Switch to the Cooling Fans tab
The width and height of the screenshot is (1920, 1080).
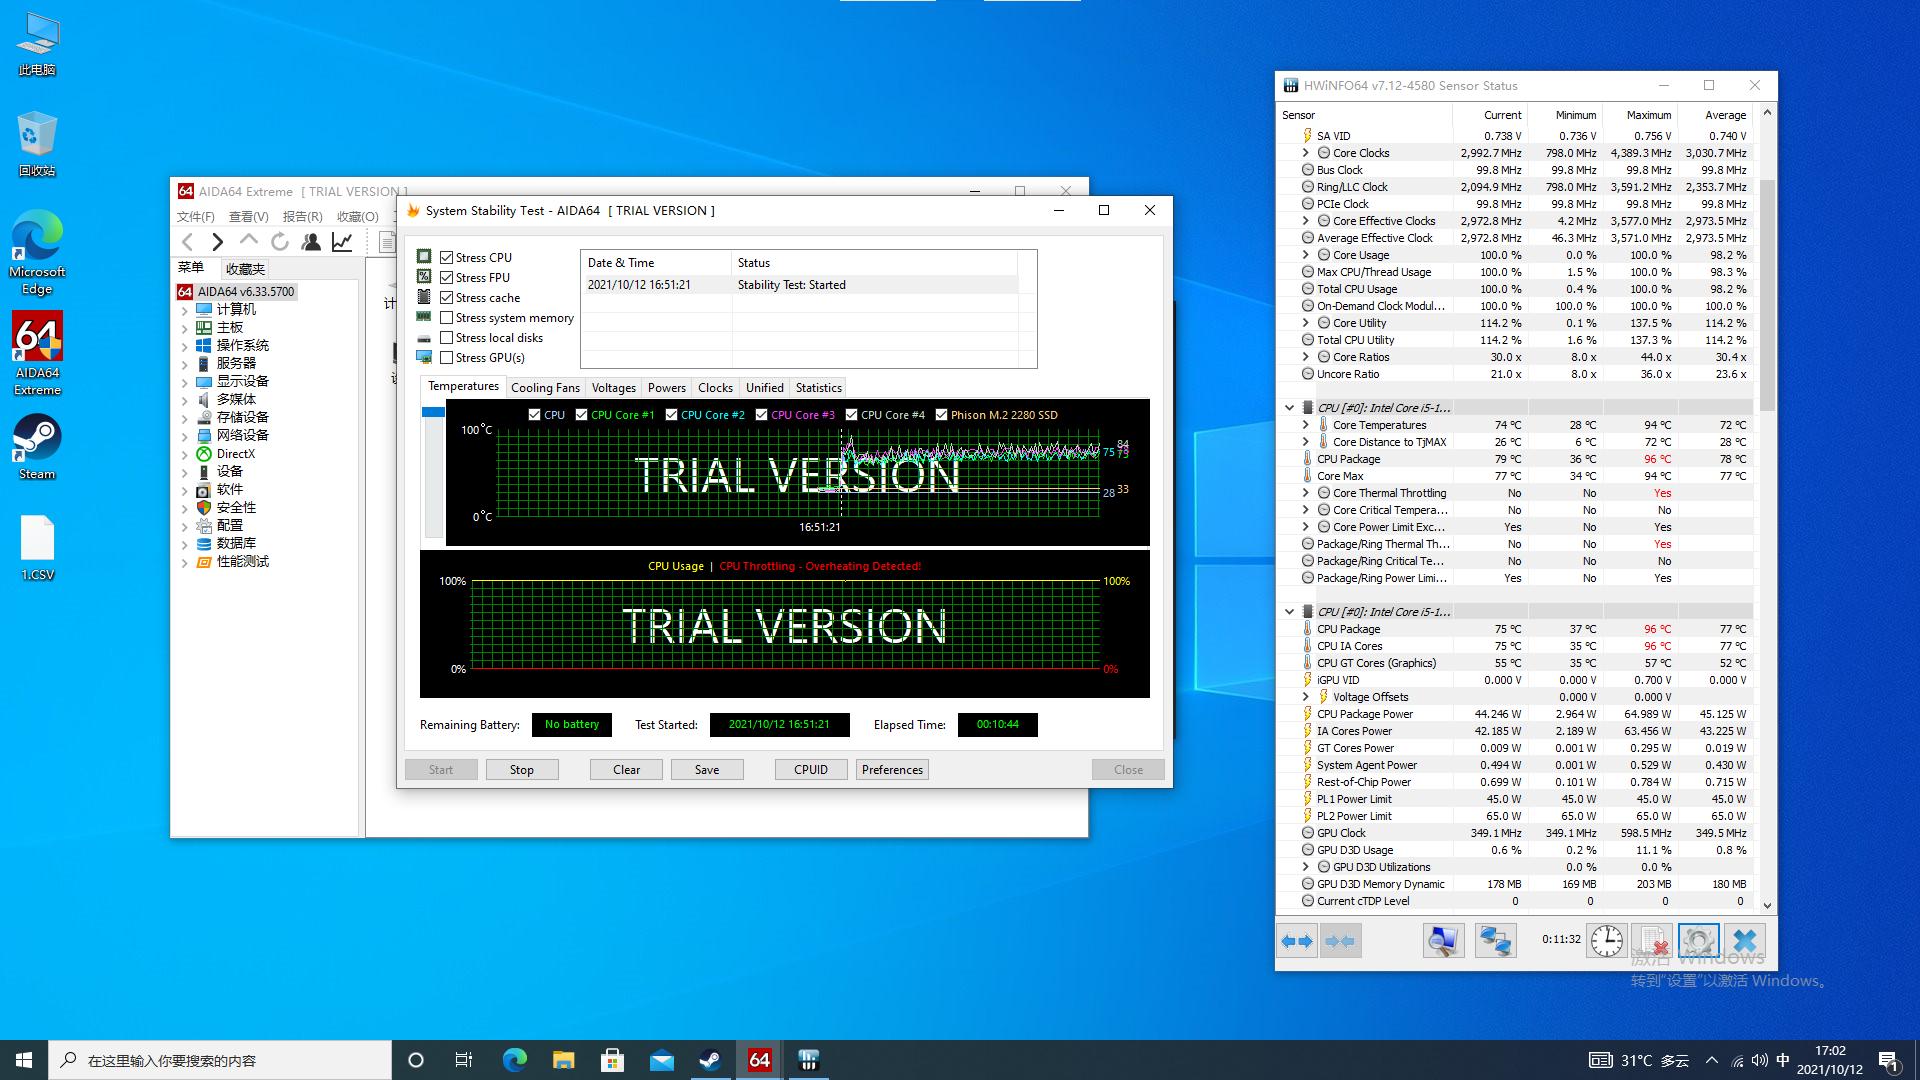click(x=545, y=388)
